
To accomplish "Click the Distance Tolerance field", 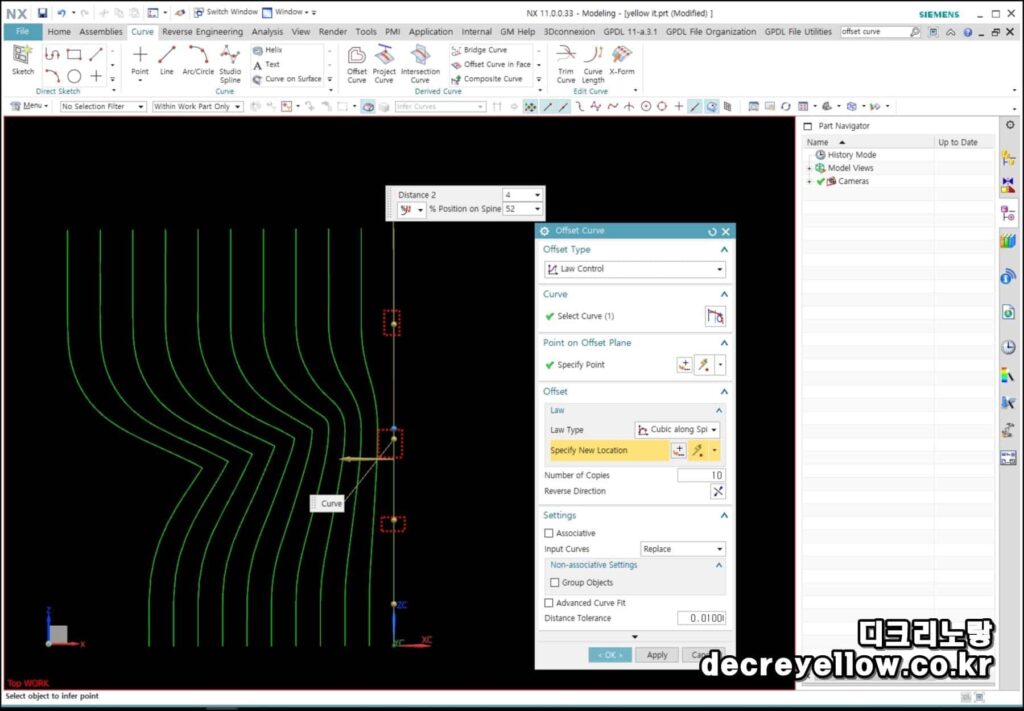I will coord(701,618).
